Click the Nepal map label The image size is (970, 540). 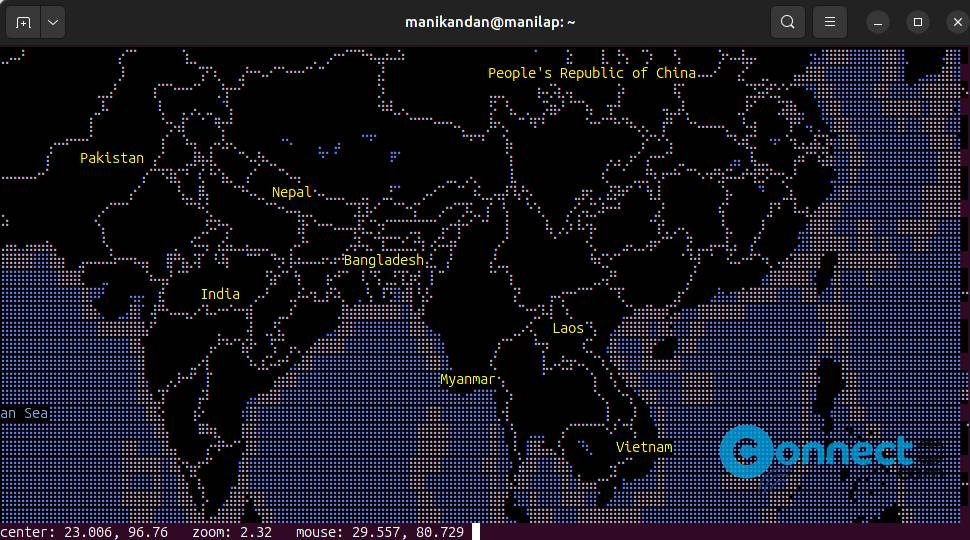pos(291,192)
